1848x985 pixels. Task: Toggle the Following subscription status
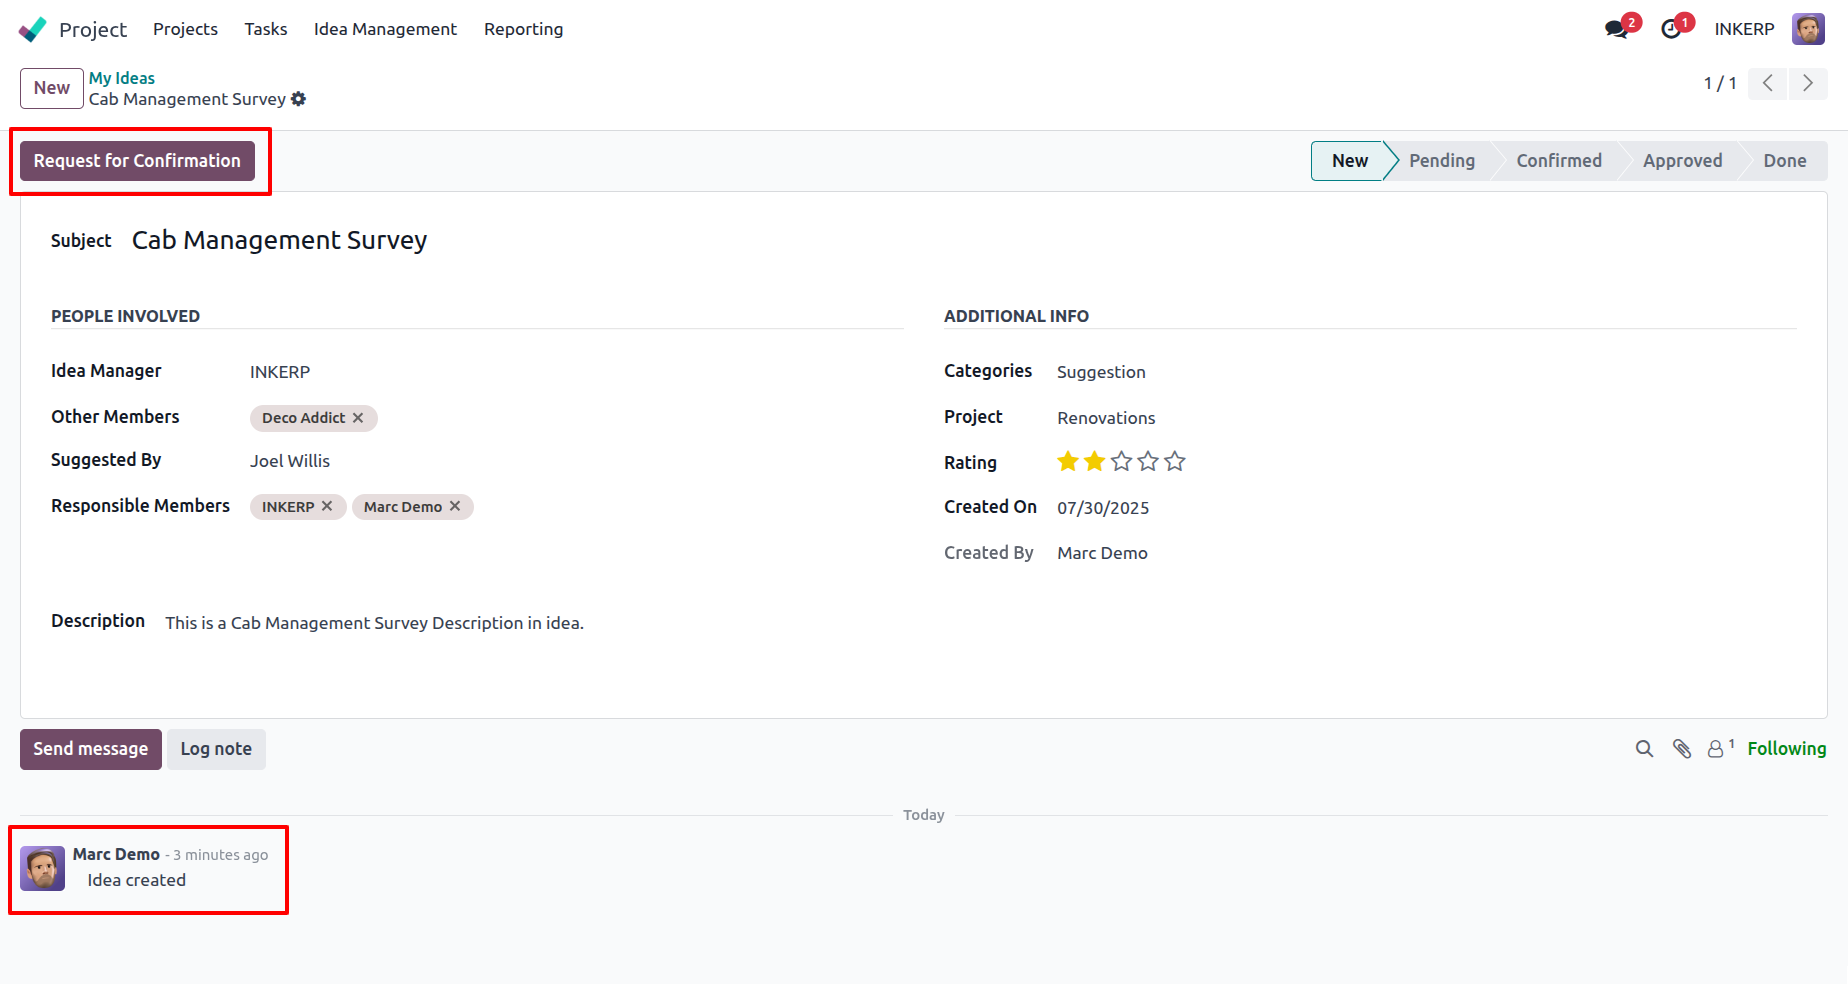pos(1786,749)
